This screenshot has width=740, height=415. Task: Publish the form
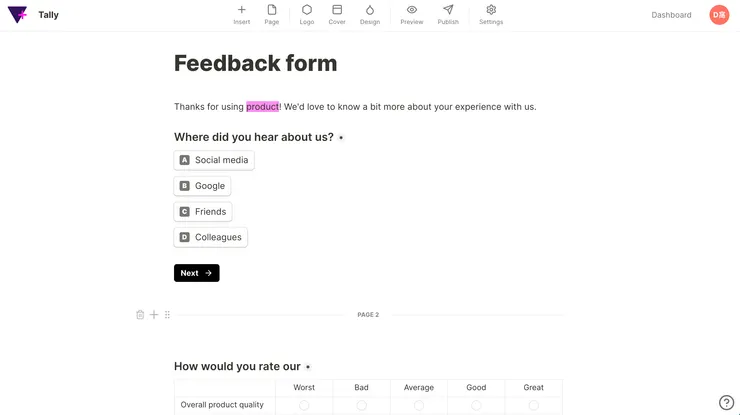(x=448, y=14)
